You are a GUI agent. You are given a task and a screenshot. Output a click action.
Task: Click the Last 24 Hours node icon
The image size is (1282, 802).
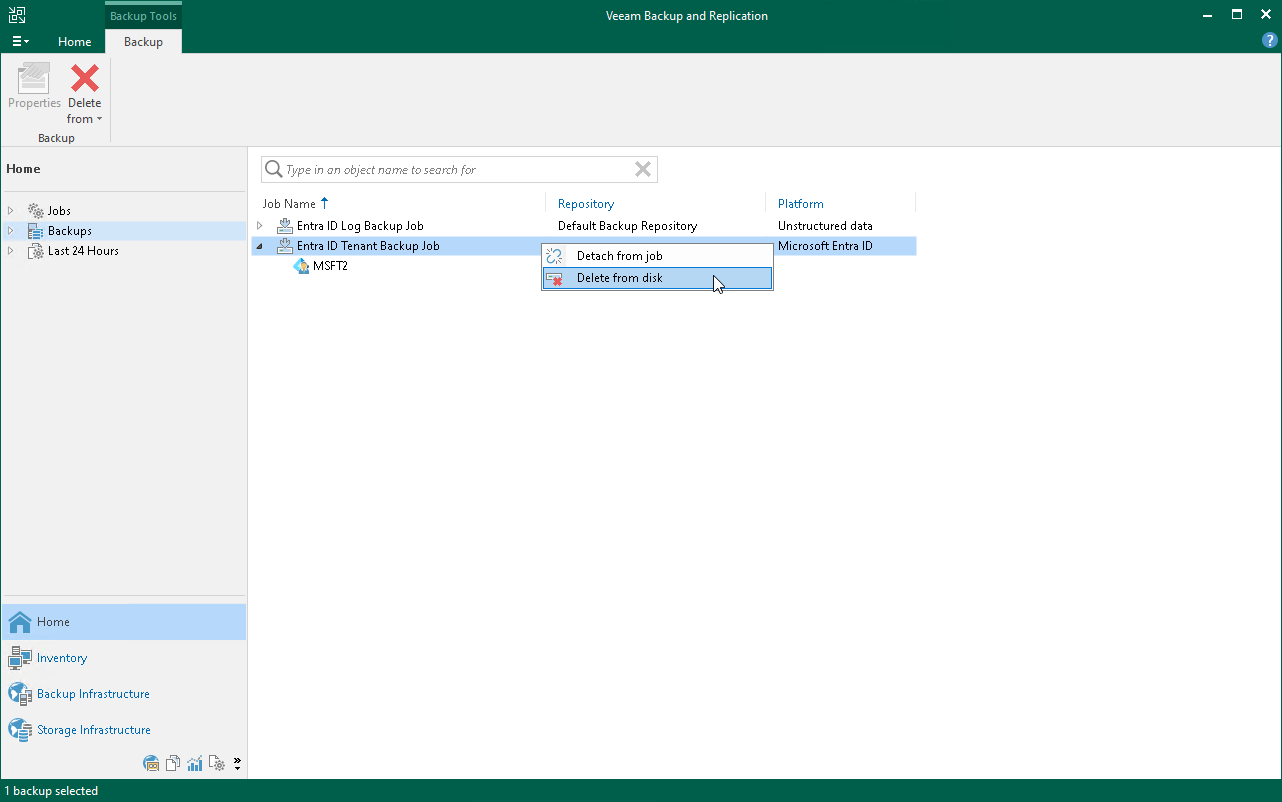click(x=36, y=251)
